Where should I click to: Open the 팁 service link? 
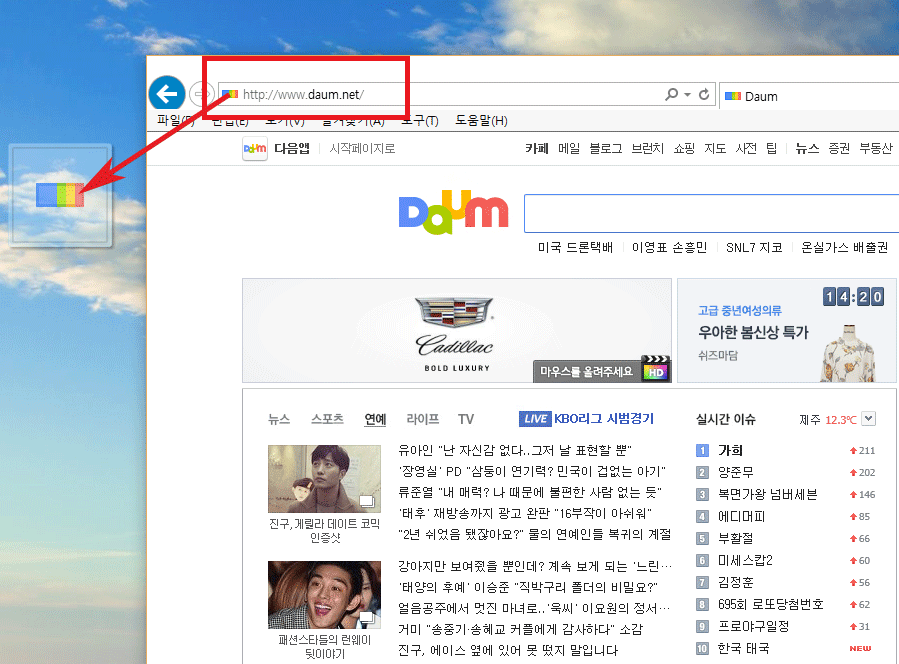pyautogui.click(x=772, y=149)
